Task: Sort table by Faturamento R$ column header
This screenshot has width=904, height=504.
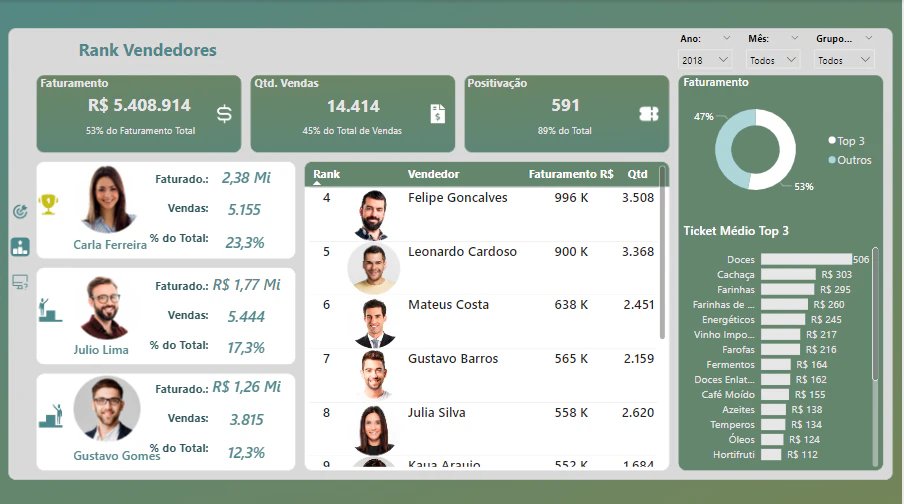Action: (571, 174)
